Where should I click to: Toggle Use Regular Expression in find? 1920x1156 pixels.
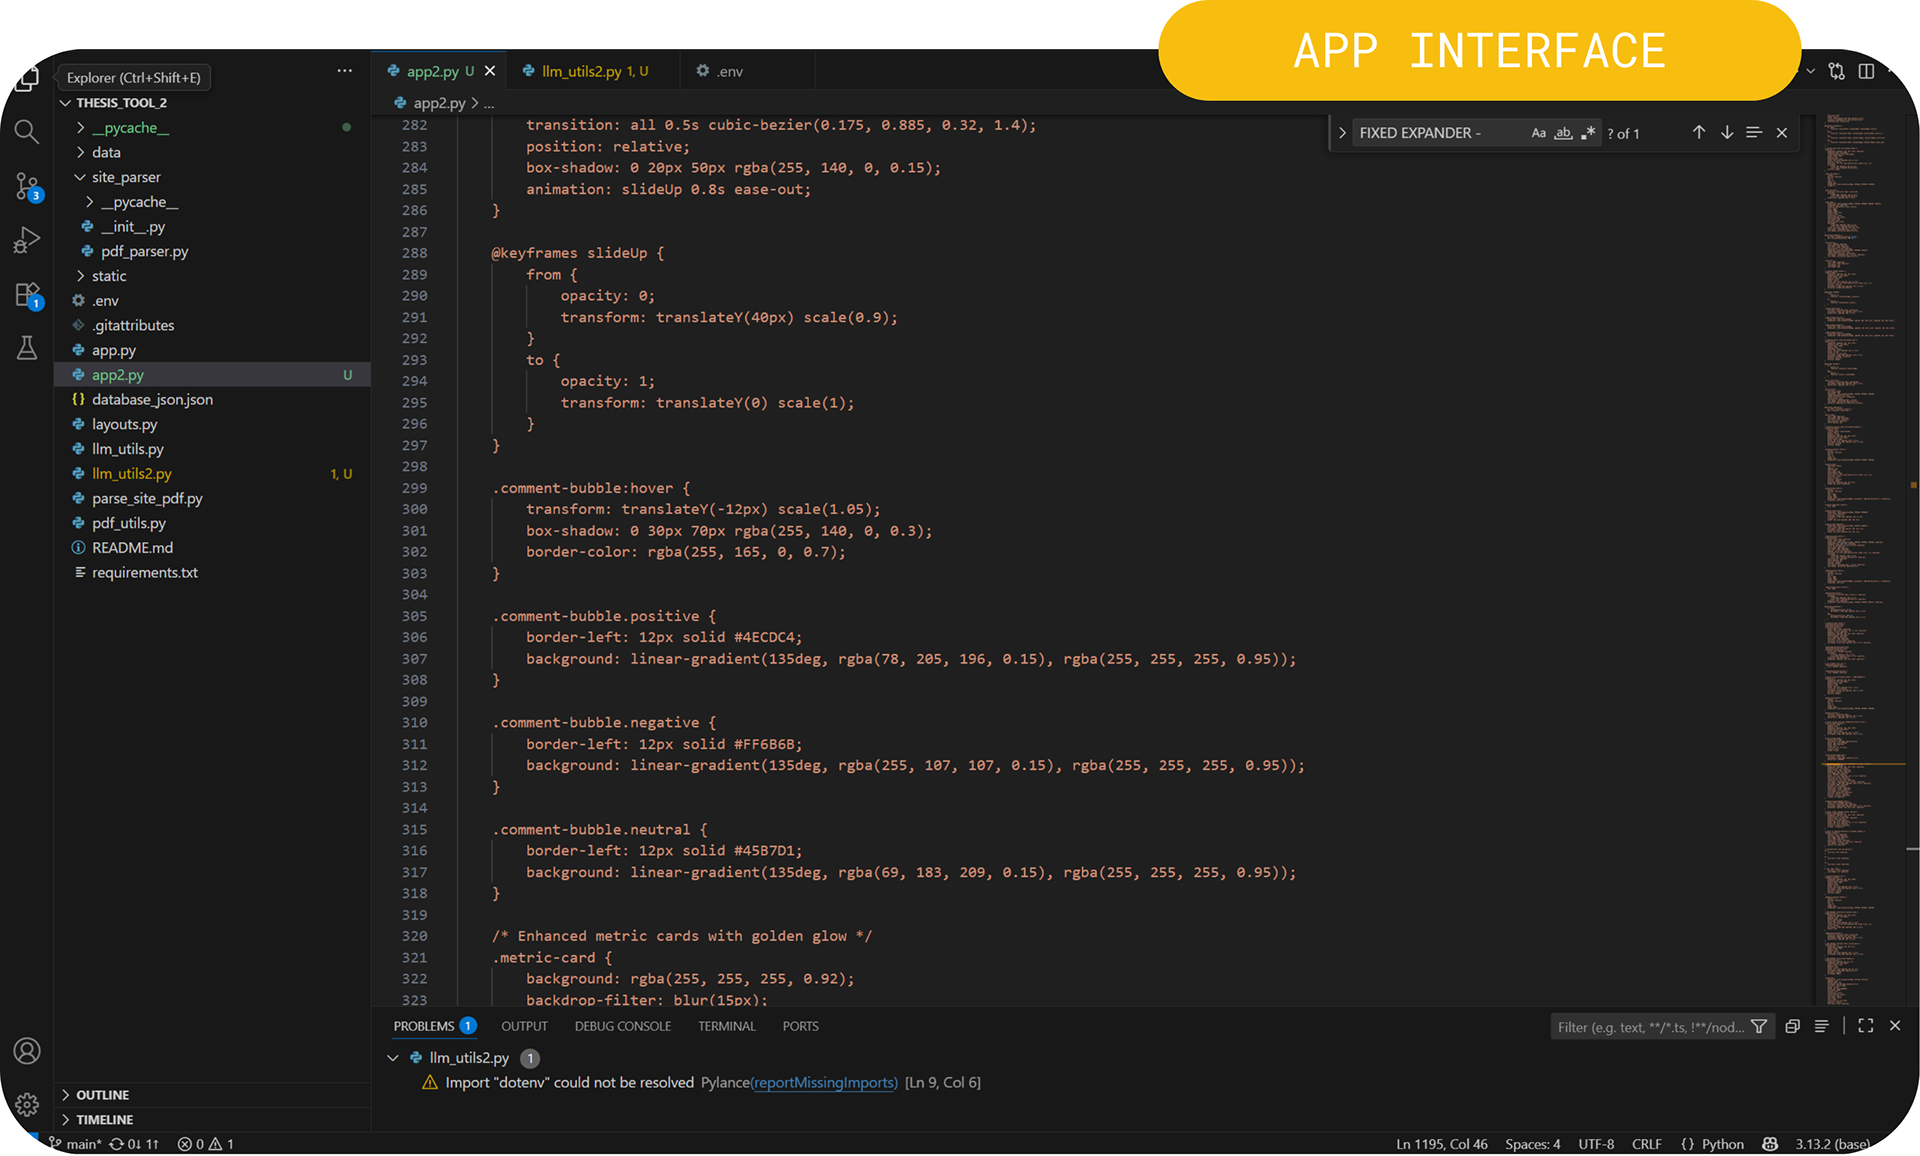[x=1588, y=133]
